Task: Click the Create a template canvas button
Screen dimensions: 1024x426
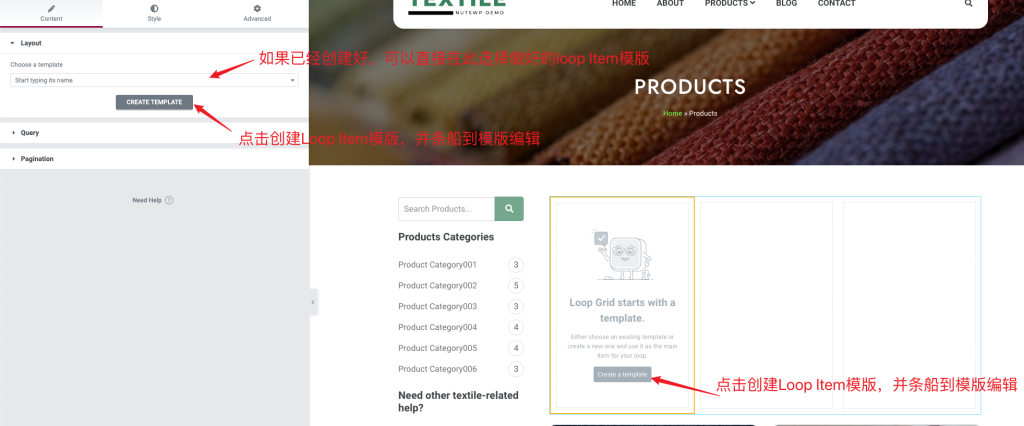Action: click(622, 374)
